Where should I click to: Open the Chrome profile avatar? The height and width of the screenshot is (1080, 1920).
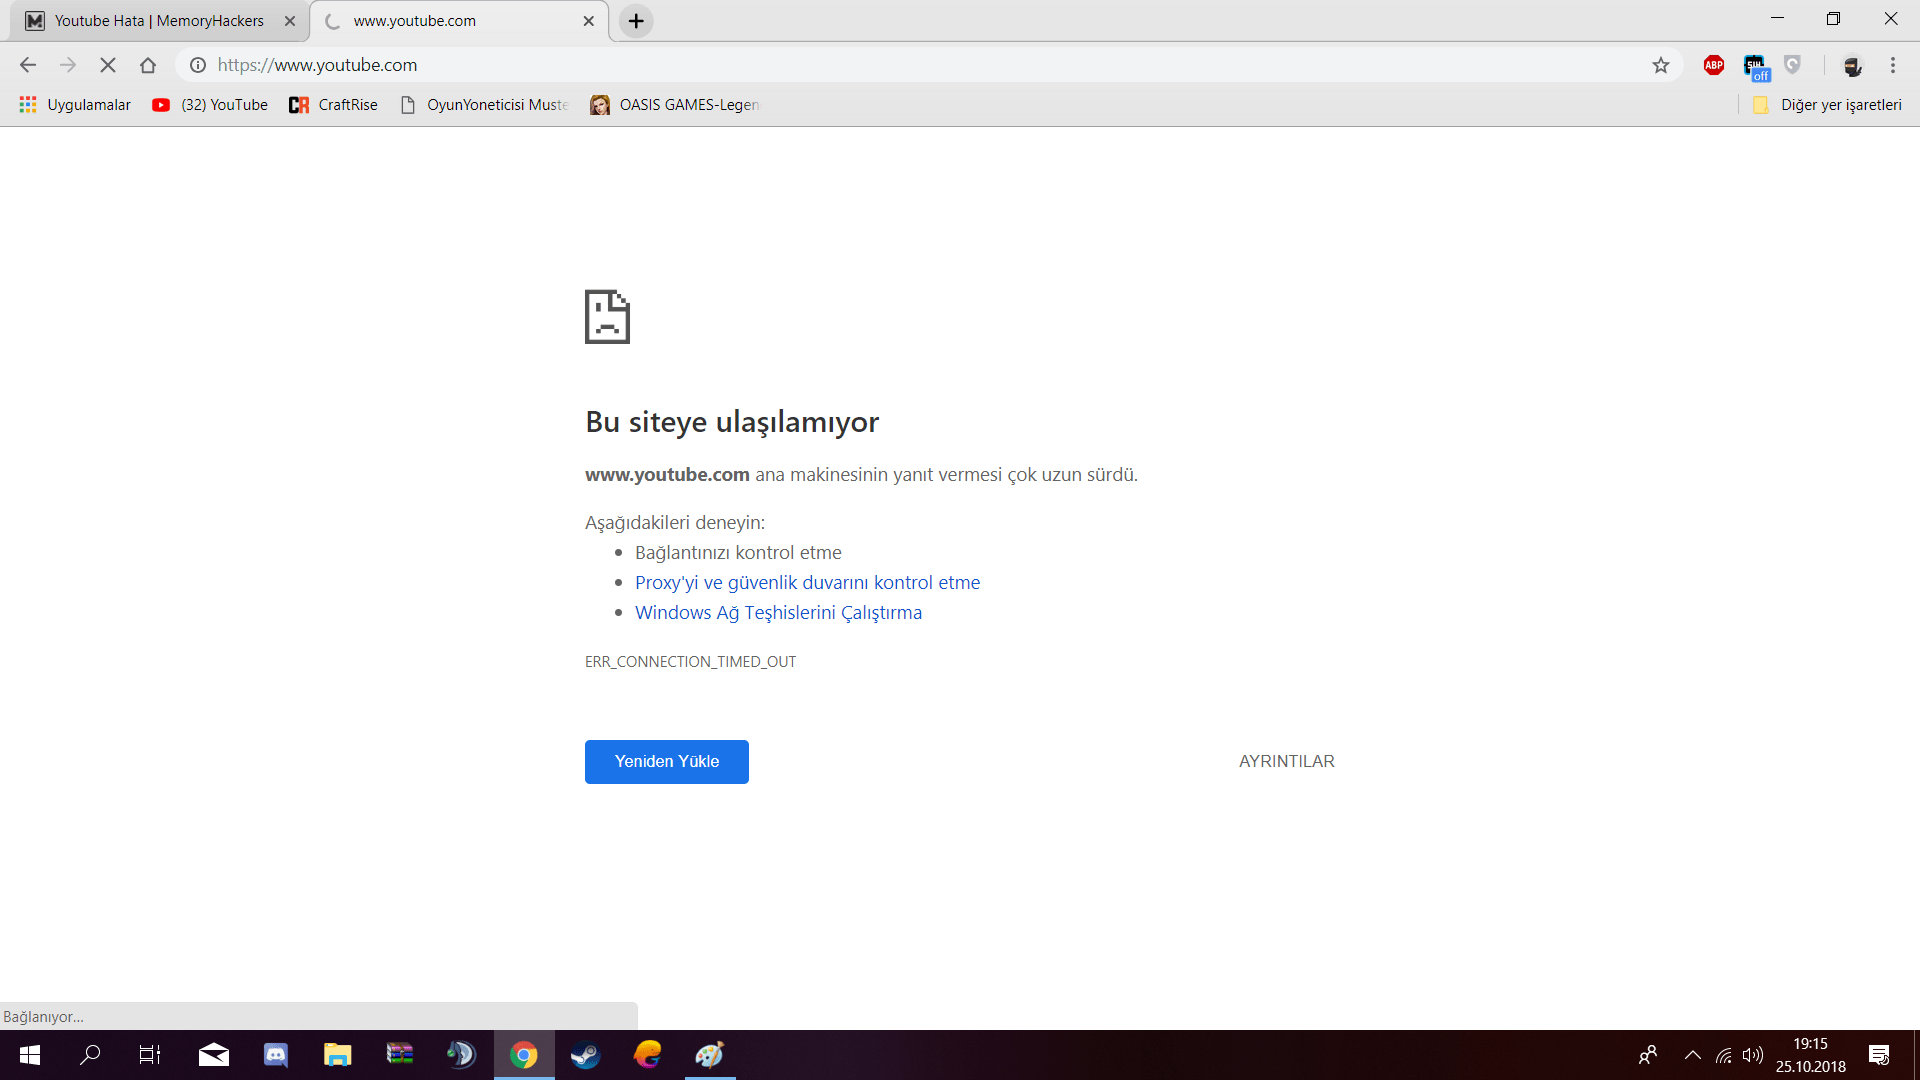tap(1852, 66)
